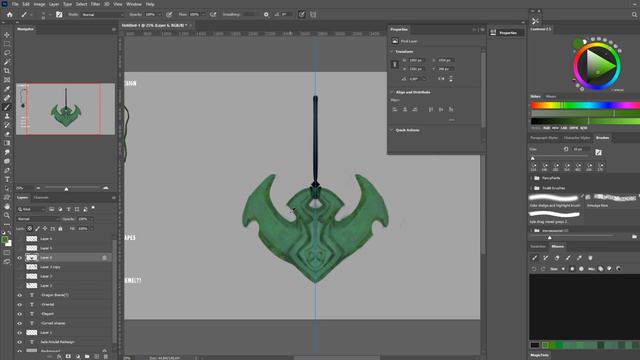Select the Rectangular Marquee tool
This screenshot has height=360, width=640.
tap(7, 44)
